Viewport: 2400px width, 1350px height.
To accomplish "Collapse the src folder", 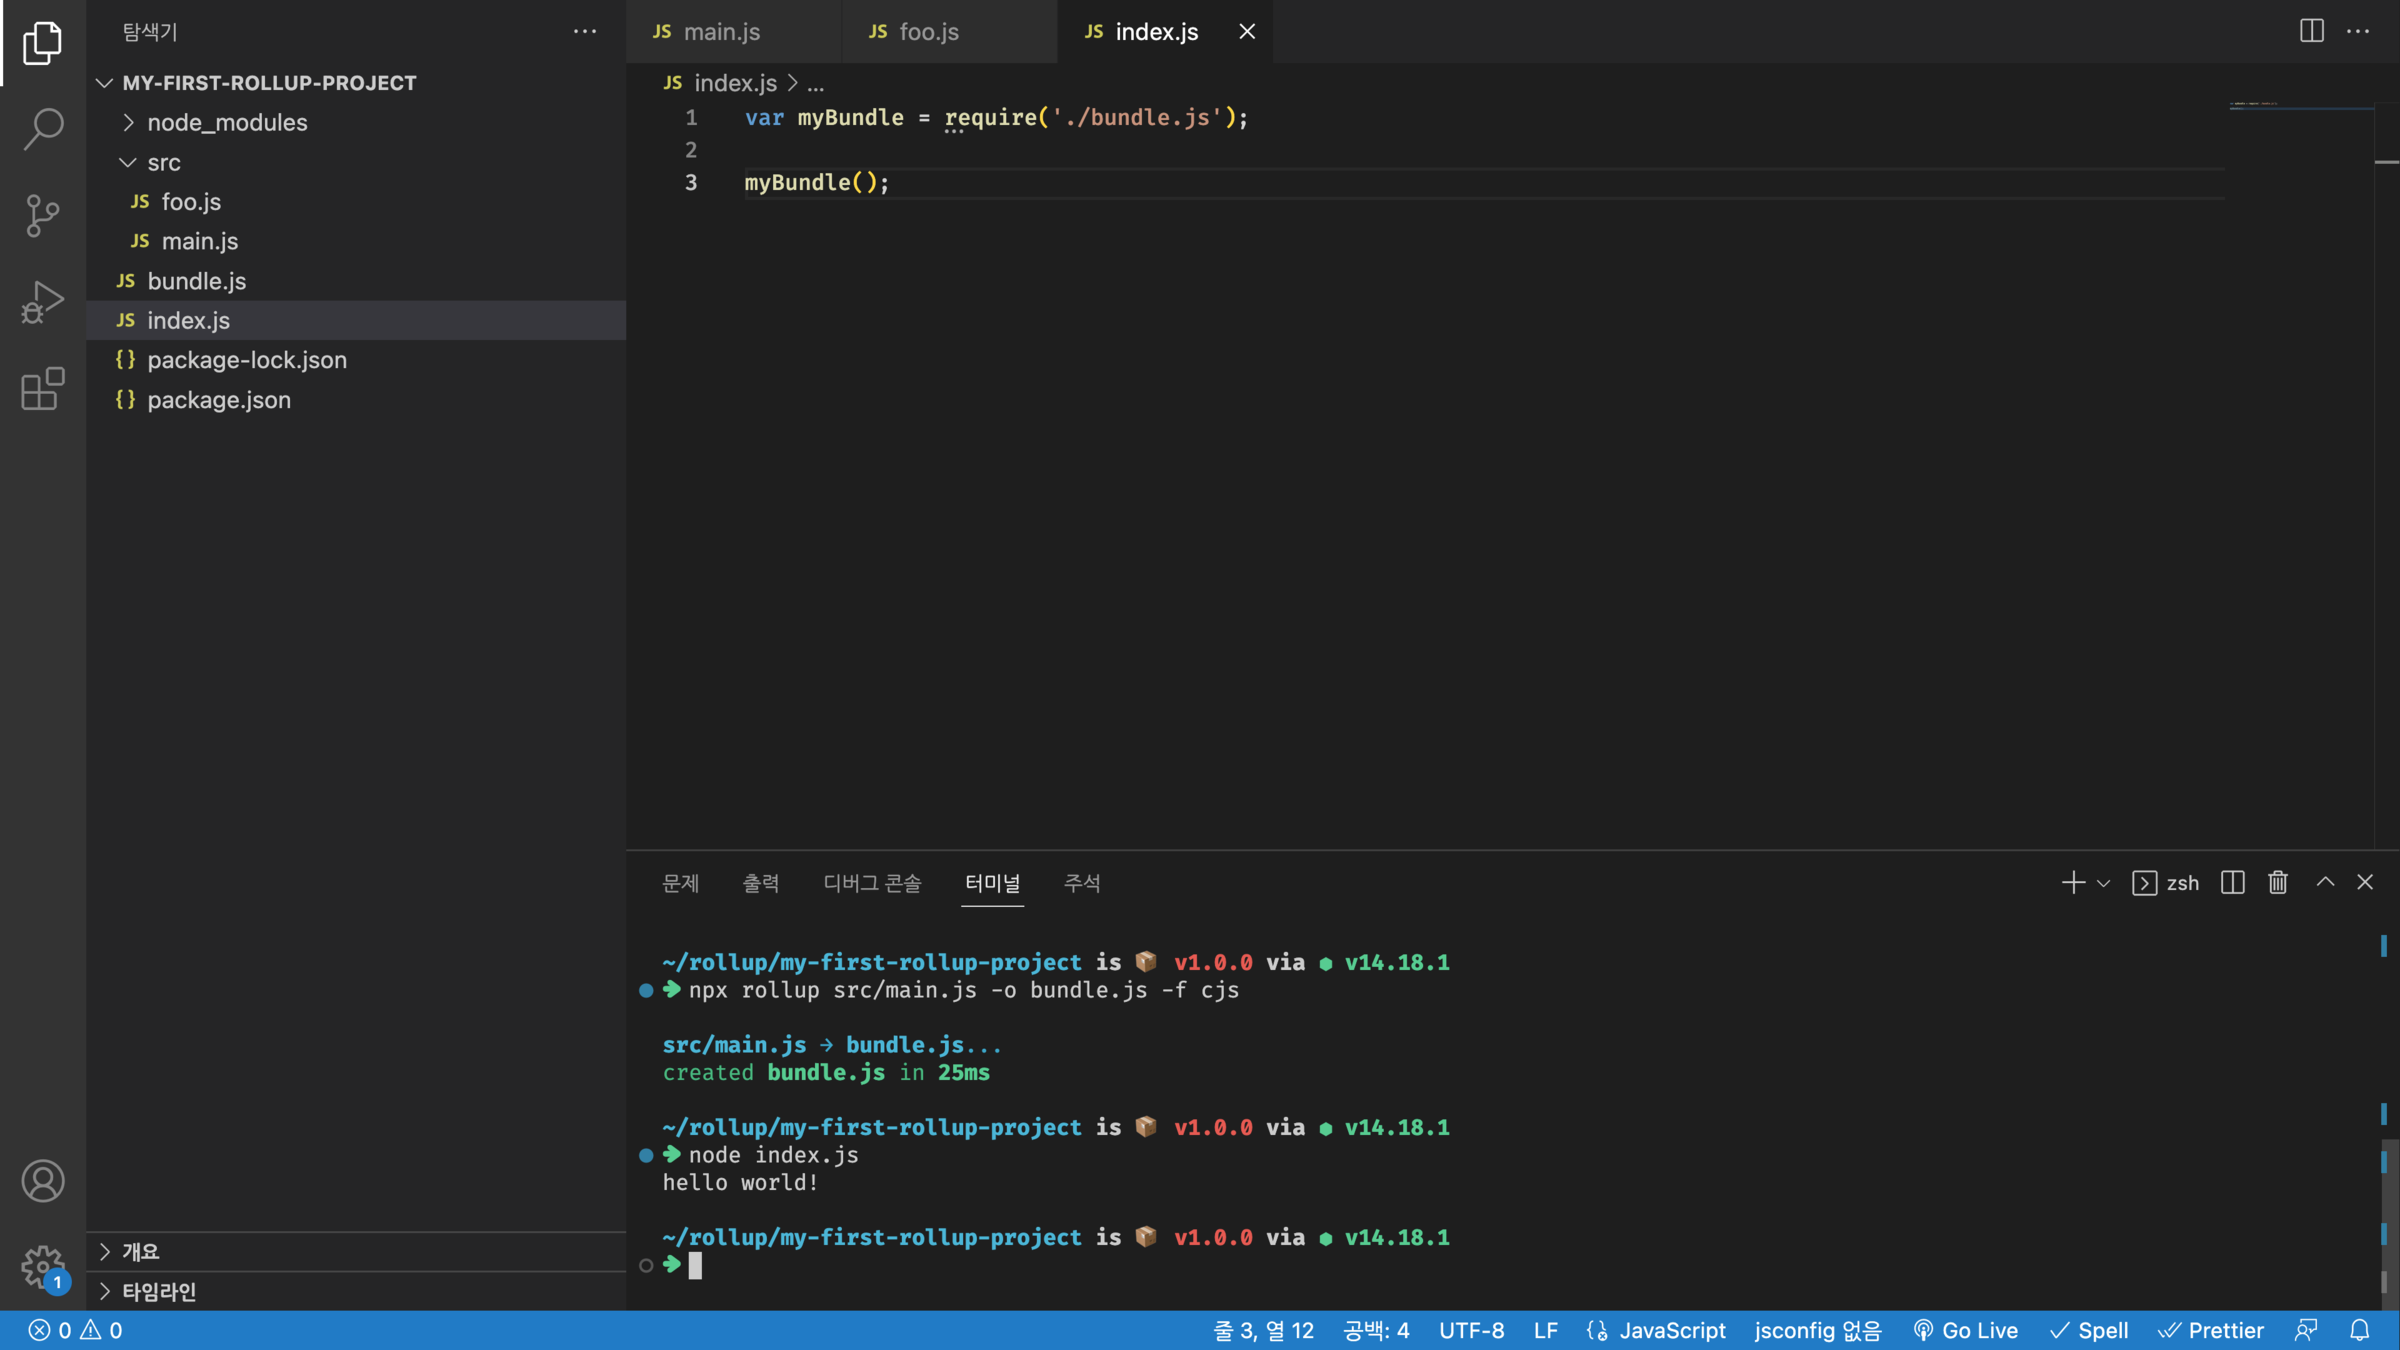I will pyautogui.click(x=164, y=162).
